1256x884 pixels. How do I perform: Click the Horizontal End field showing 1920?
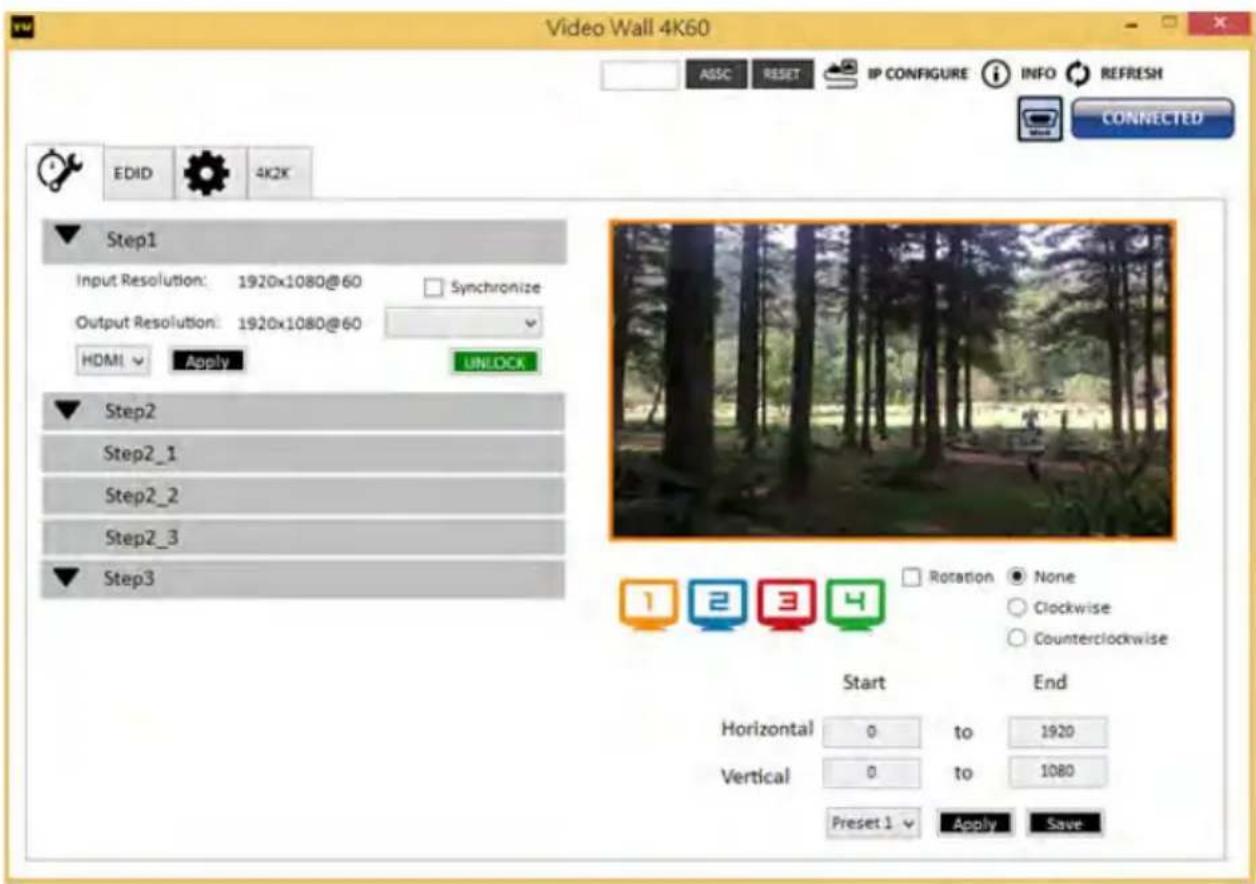(1058, 732)
